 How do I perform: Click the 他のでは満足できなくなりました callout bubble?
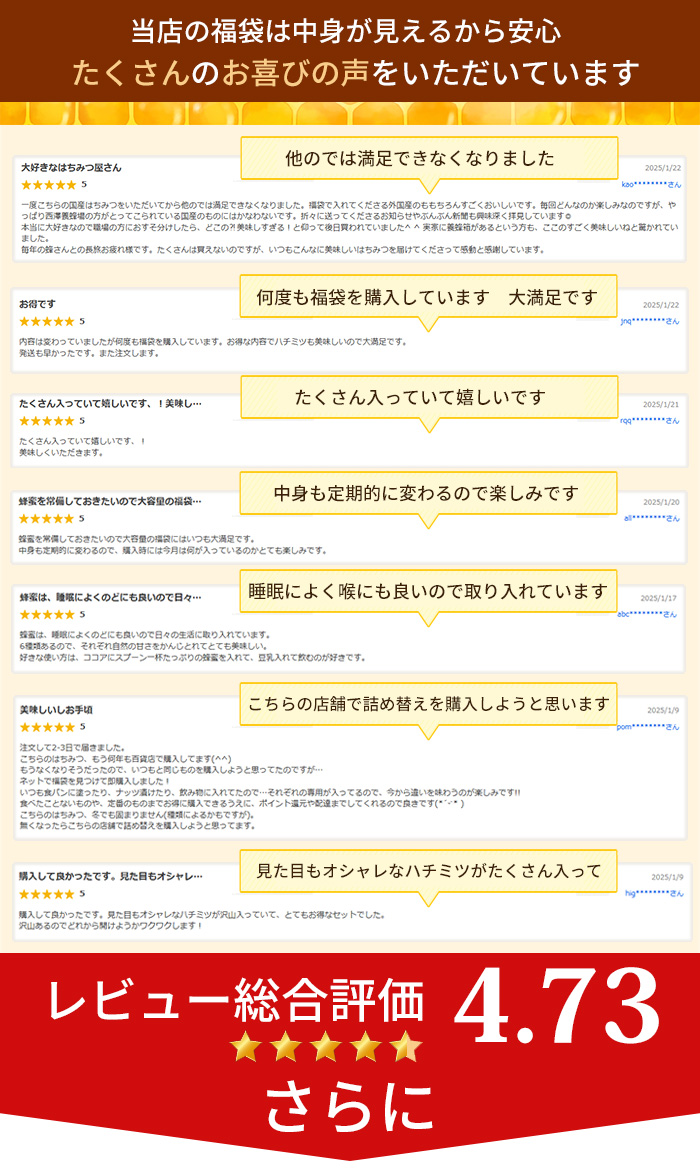click(428, 158)
